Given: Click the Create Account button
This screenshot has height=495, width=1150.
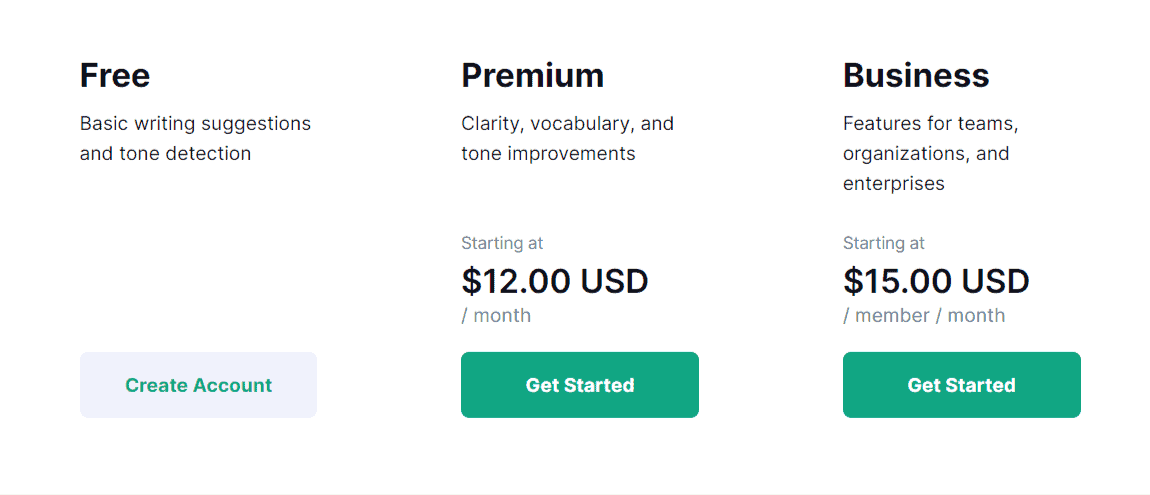Looking at the screenshot, I should 198,385.
